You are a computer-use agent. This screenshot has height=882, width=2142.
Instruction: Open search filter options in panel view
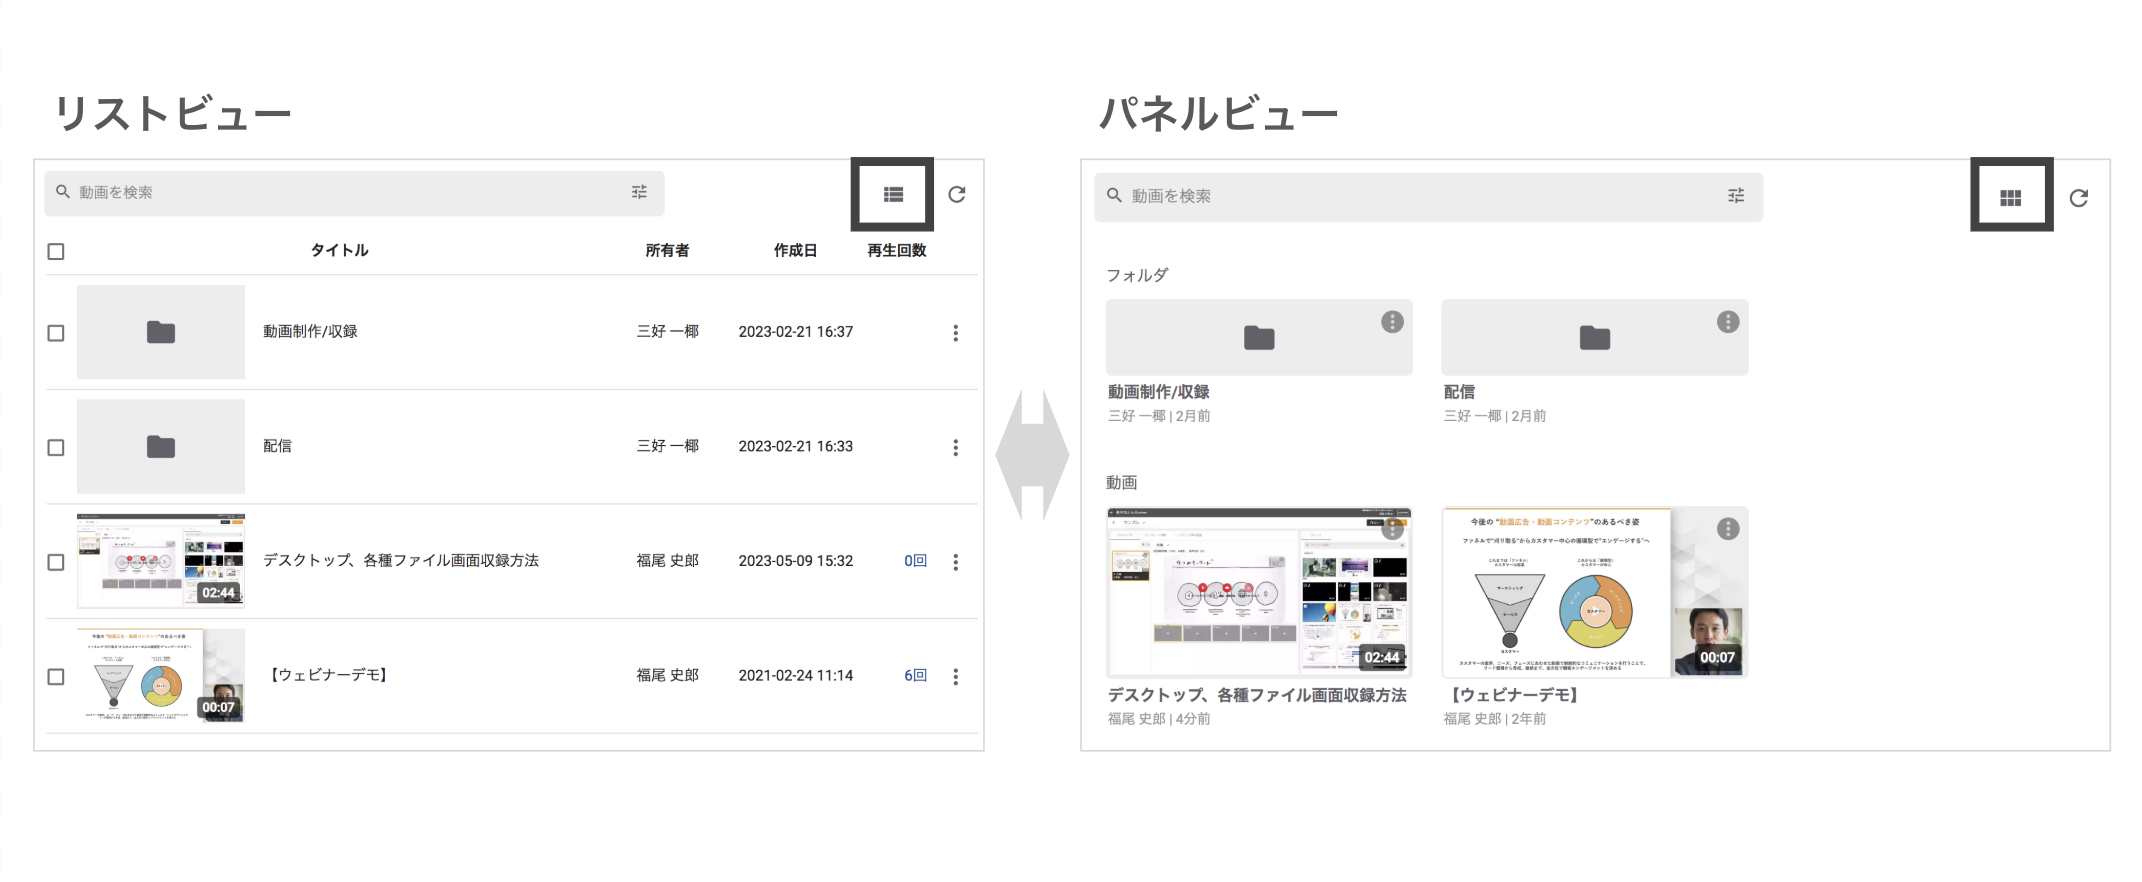(1736, 196)
